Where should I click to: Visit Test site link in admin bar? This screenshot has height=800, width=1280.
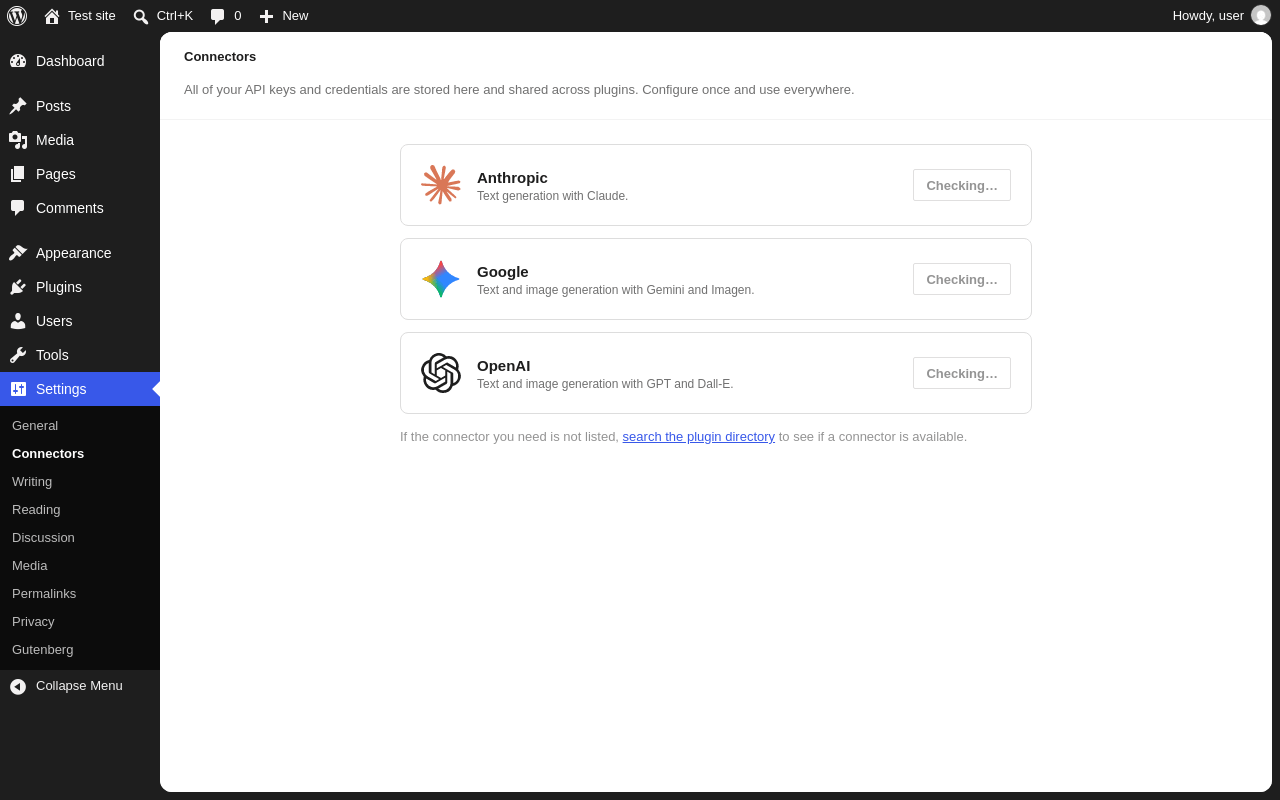[x=80, y=16]
